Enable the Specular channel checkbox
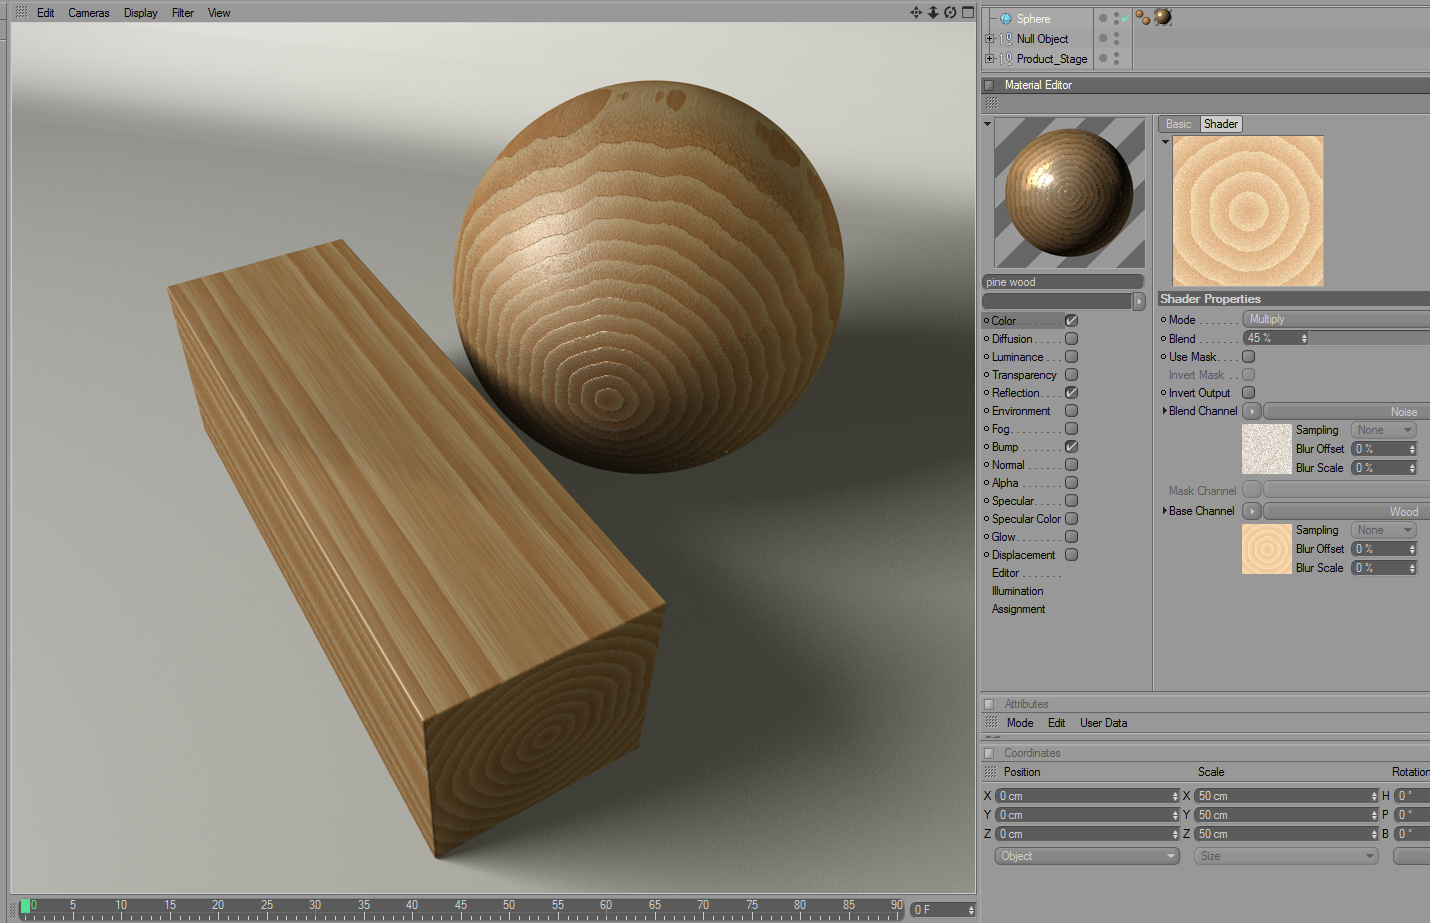This screenshot has height=923, width=1430. 1071,501
